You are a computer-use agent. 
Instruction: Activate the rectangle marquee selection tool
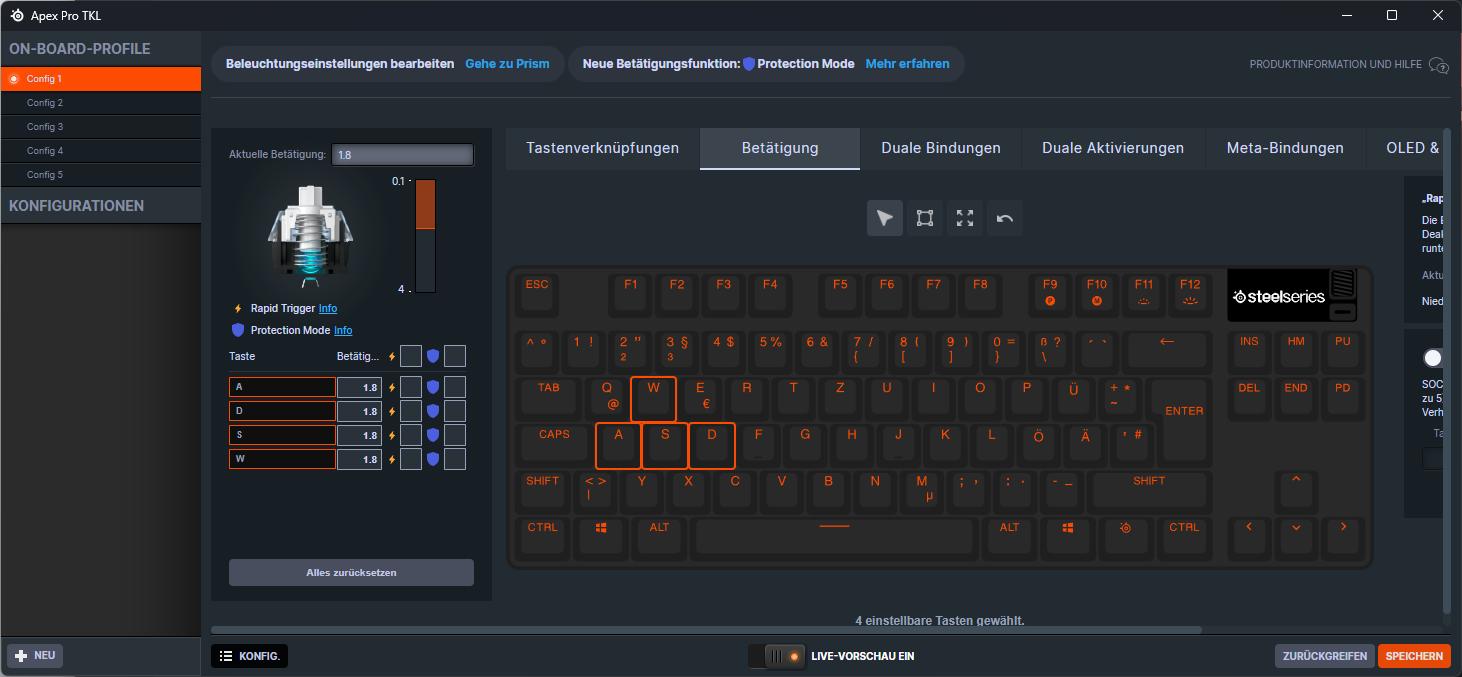[925, 218]
